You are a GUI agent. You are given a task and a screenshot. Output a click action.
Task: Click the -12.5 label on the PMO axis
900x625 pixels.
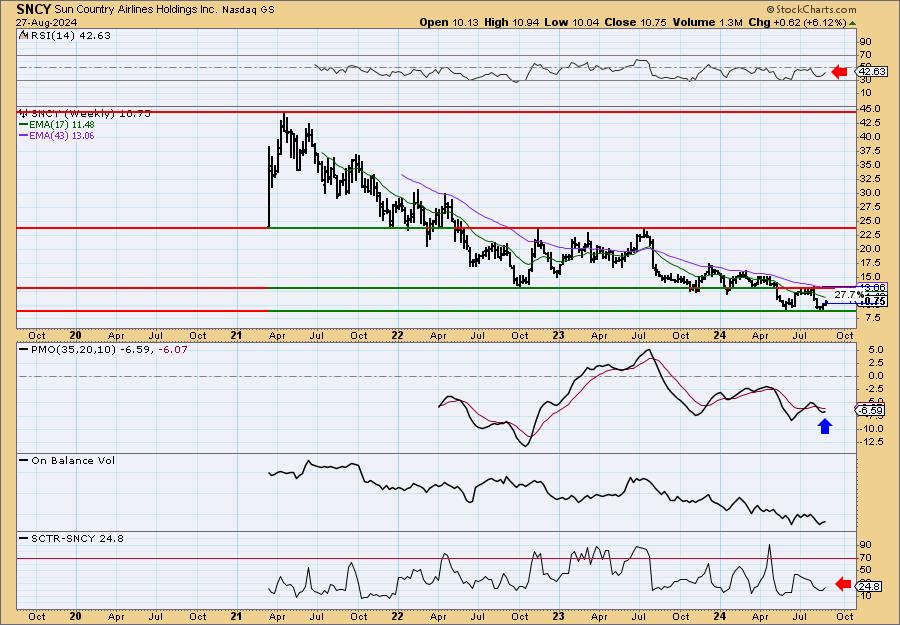[871, 441]
